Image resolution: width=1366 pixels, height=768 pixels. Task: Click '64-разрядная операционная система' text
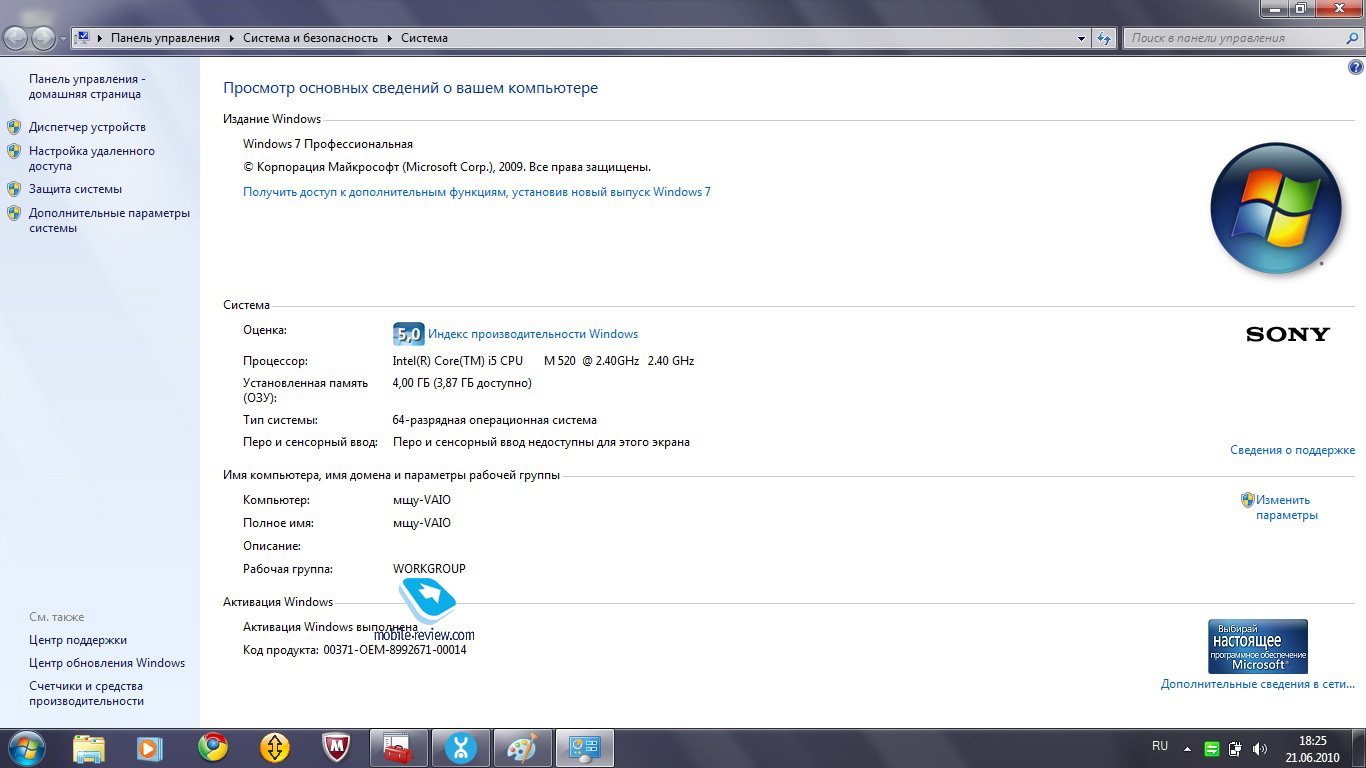click(x=495, y=420)
